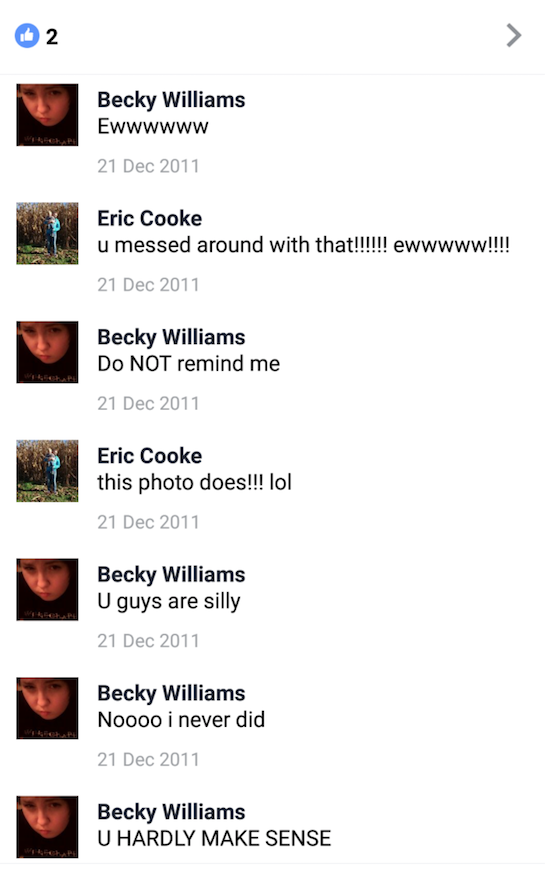Tap the like count number 2
This screenshot has height=870, width=545.
pyautogui.click(x=52, y=37)
